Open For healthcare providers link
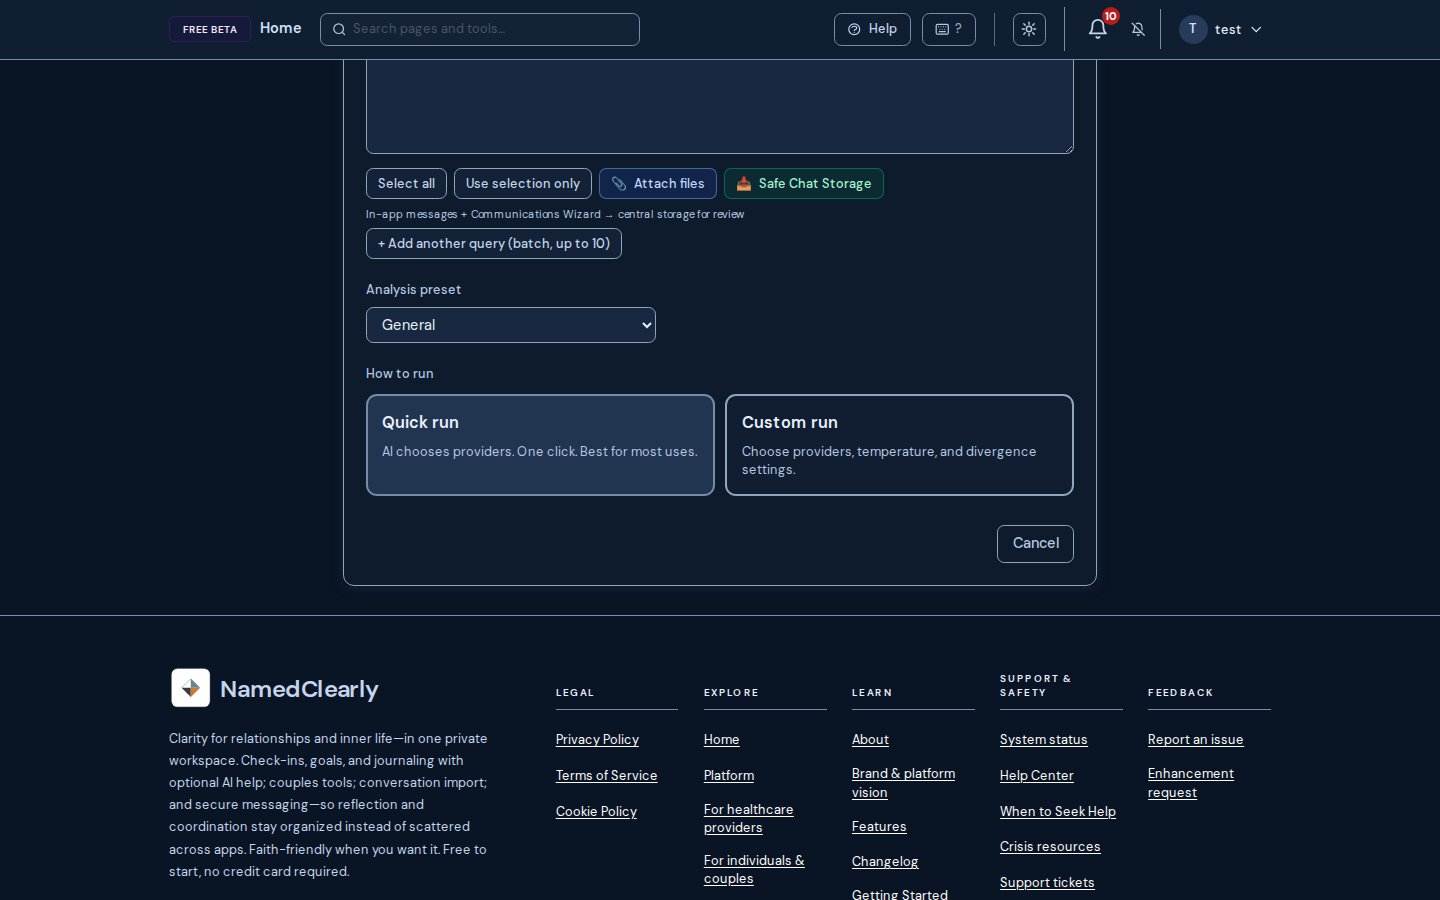Screen dimensions: 1440x900 point(748,819)
